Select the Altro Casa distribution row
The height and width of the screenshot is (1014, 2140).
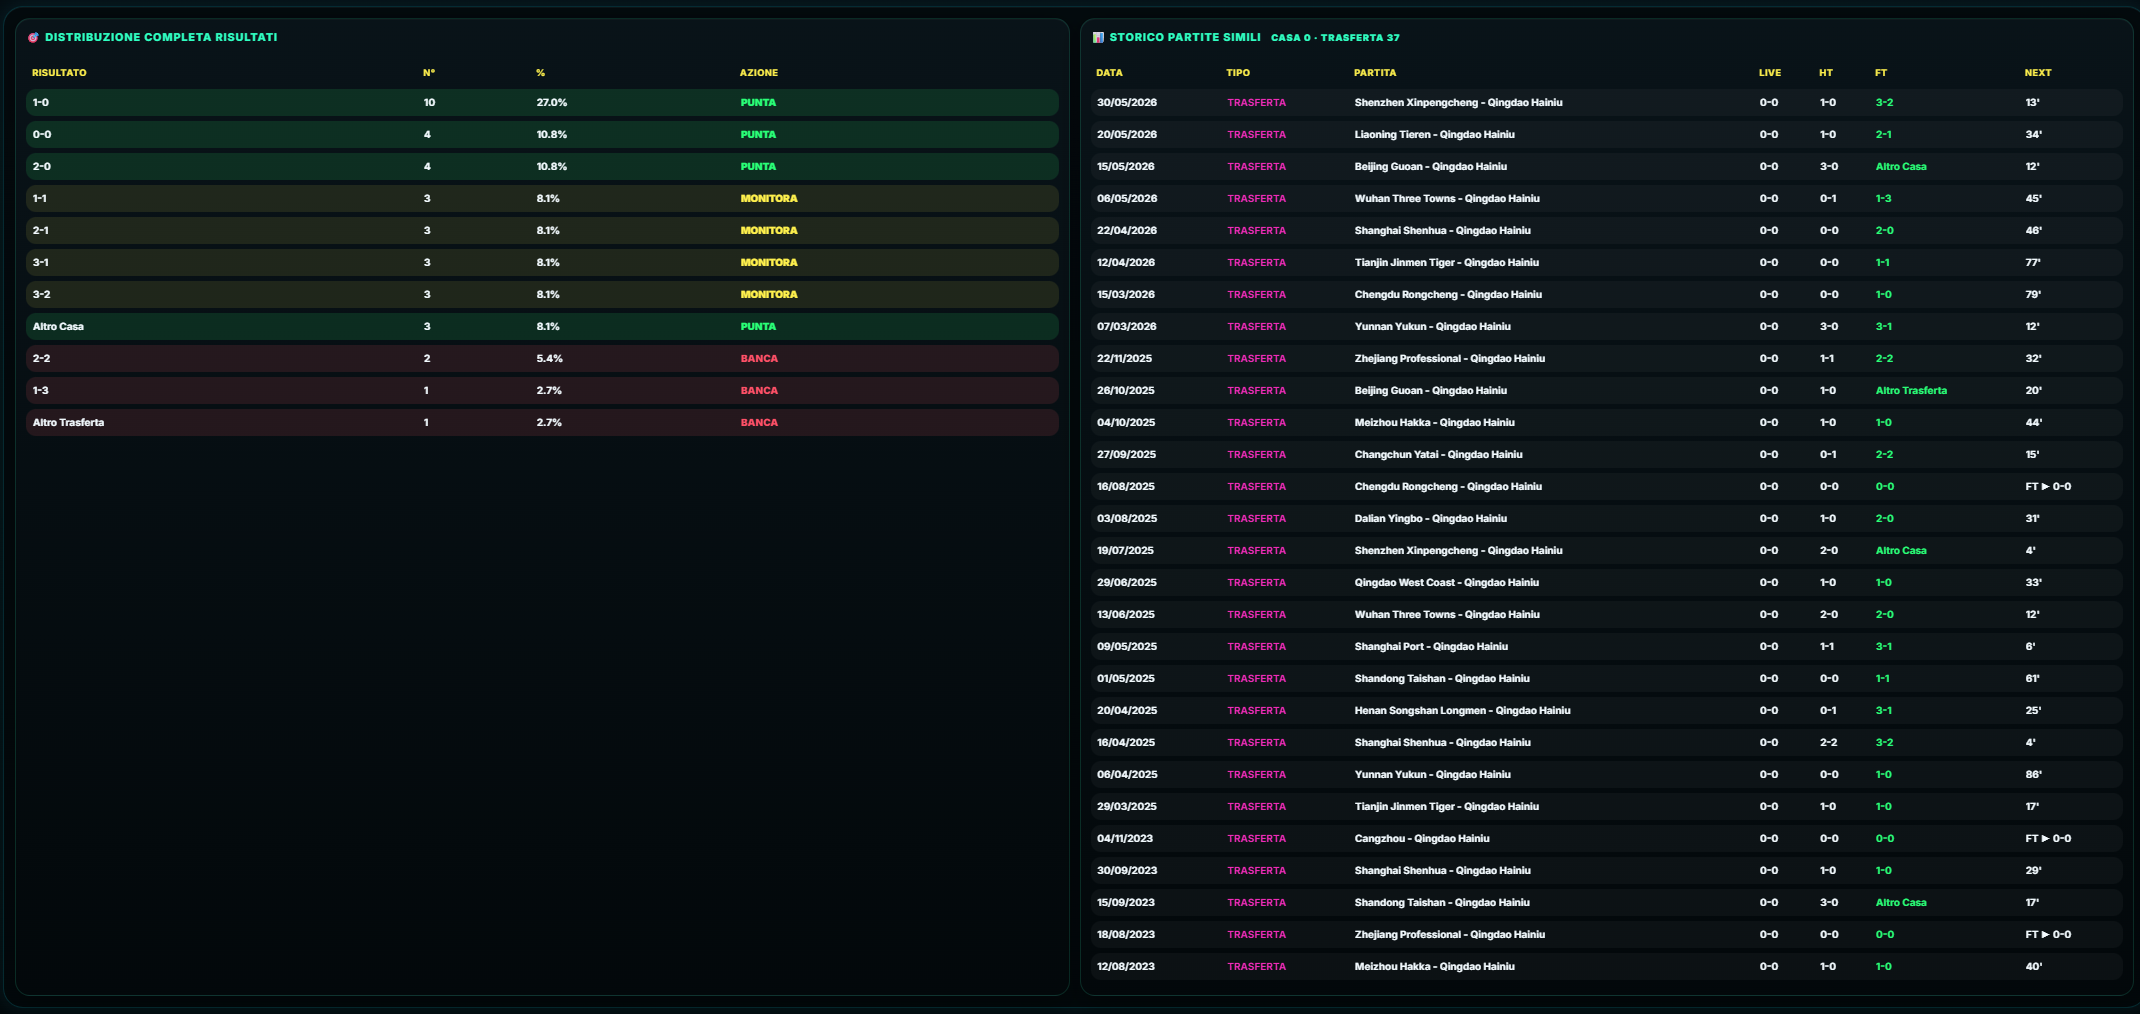[x=542, y=326]
